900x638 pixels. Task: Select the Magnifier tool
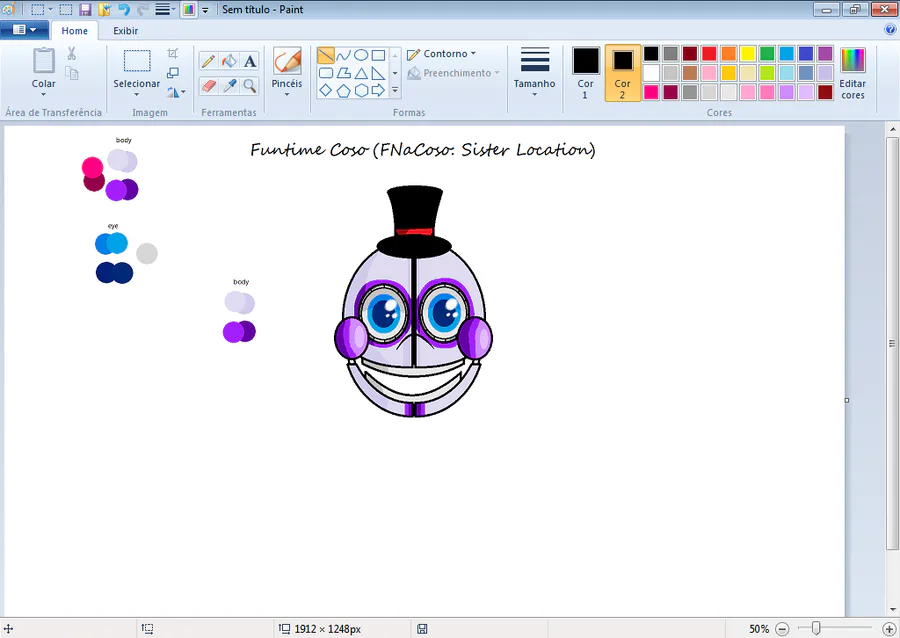(250, 86)
